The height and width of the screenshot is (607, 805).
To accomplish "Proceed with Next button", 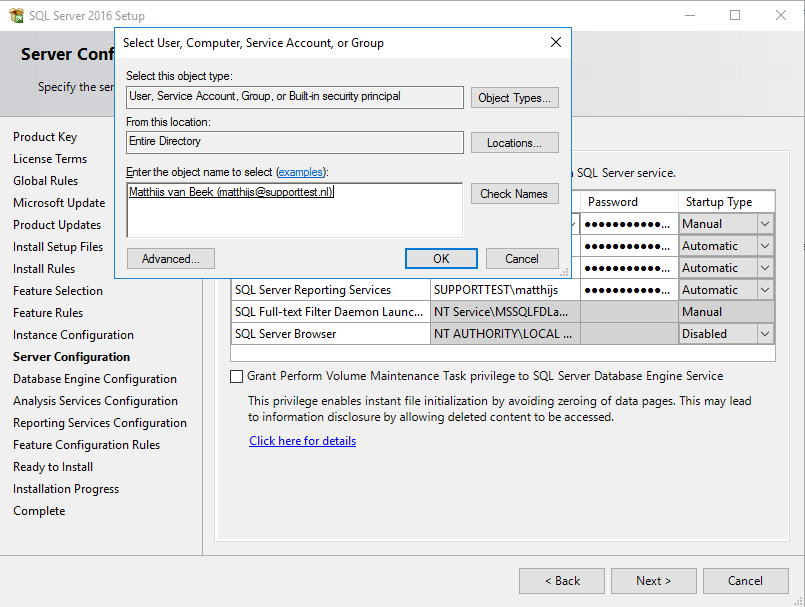I will point(654,581).
